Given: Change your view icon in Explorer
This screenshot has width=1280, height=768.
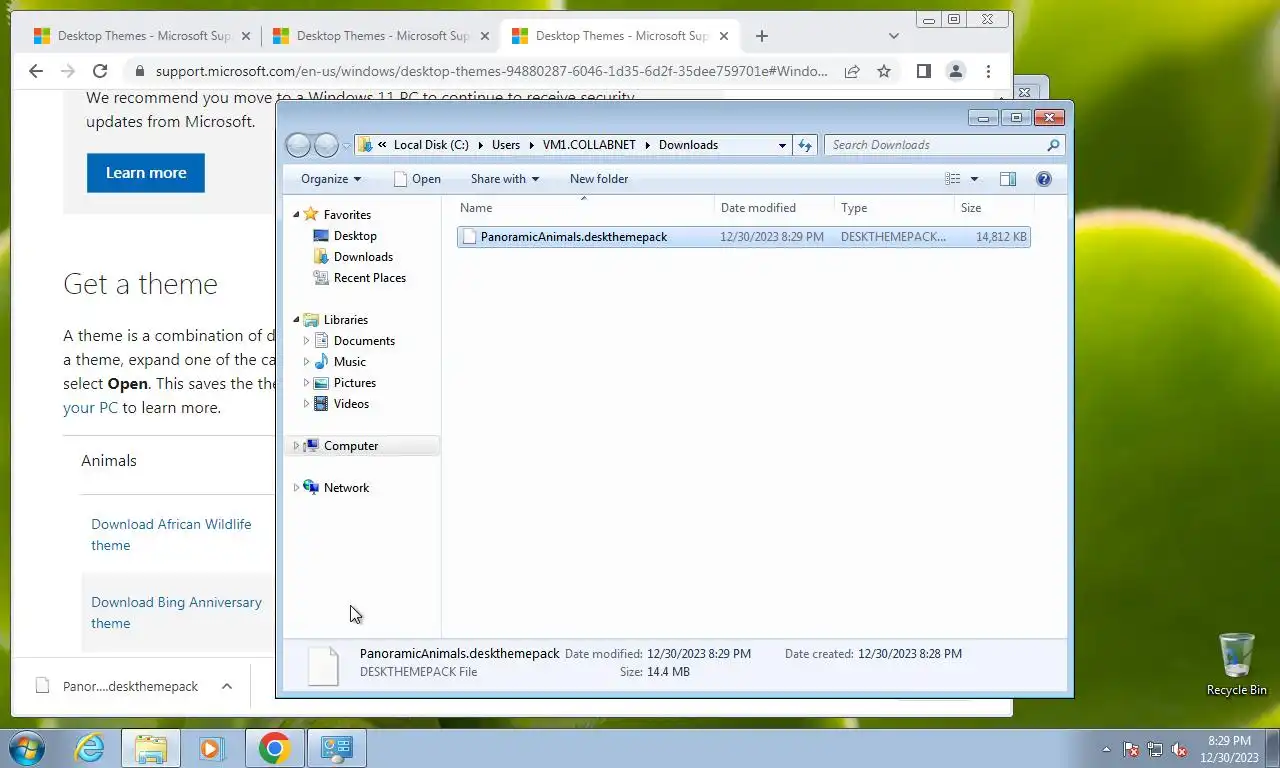Looking at the screenshot, I should 953,179.
